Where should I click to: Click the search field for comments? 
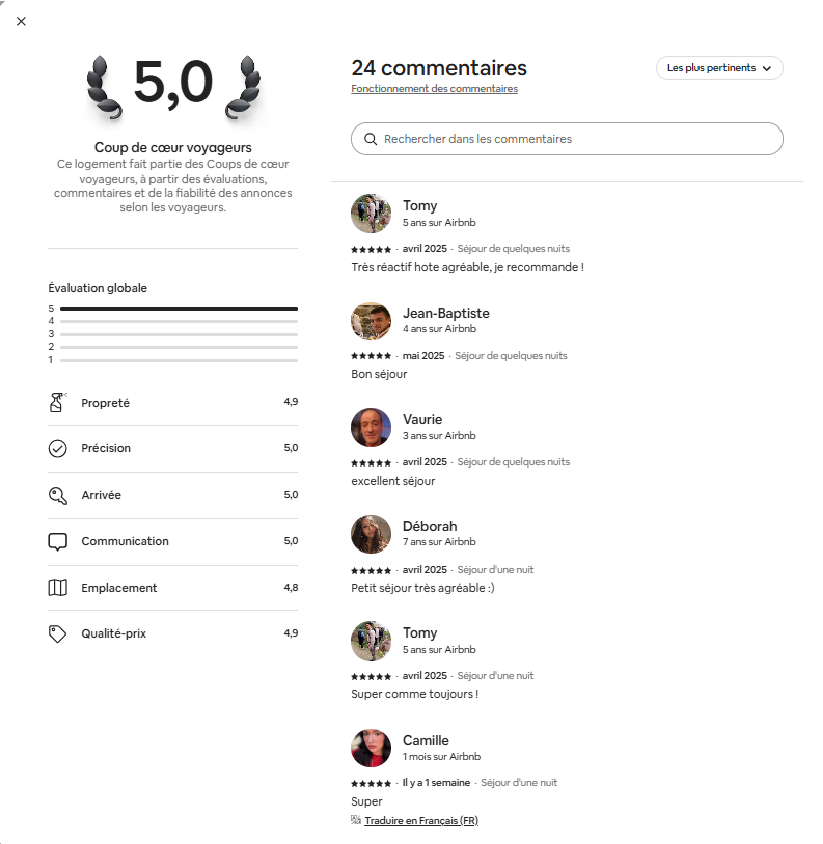tap(567, 139)
